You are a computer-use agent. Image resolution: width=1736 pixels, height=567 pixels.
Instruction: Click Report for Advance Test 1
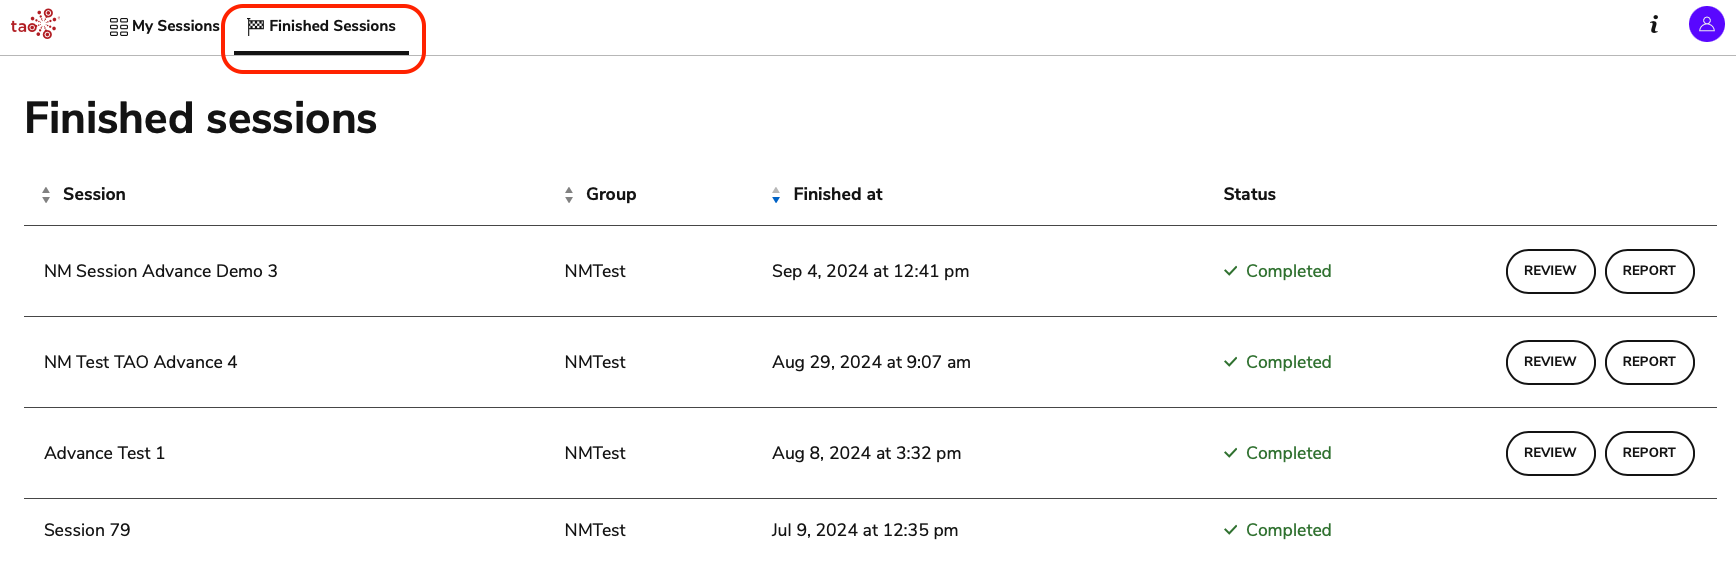[x=1649, y=453]
